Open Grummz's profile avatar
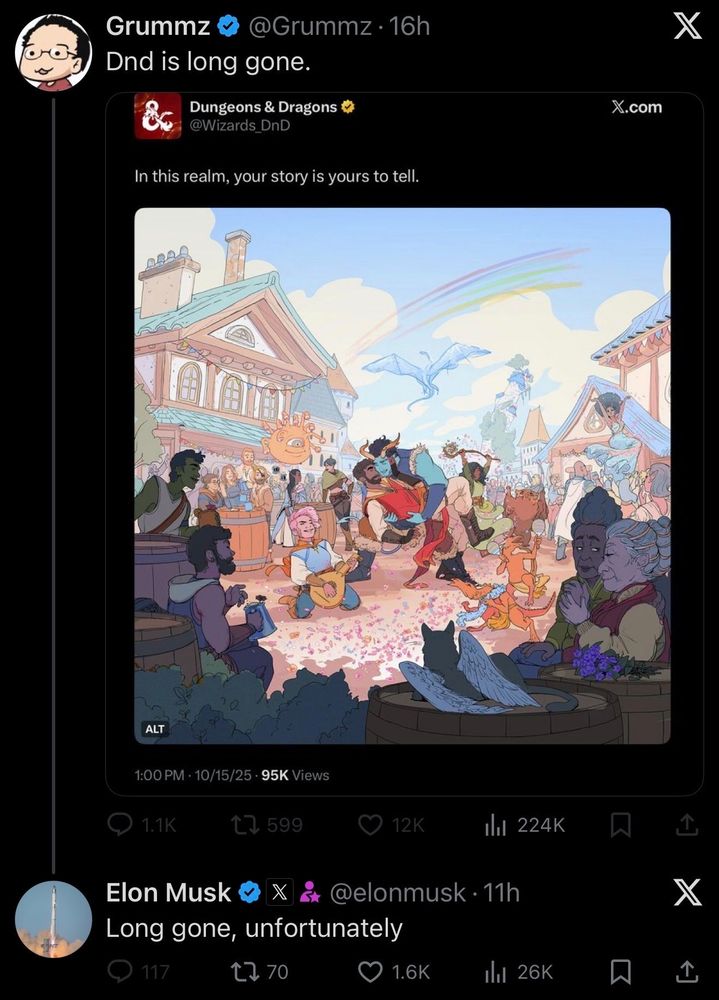Screen dimensions: 719x1000 (54, 50)
